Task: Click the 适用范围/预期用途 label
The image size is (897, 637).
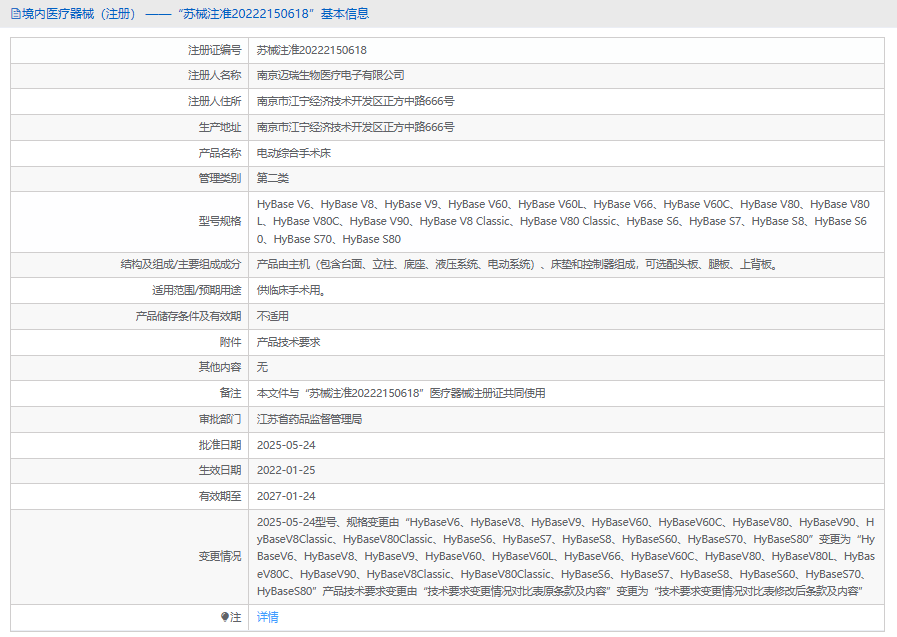Action: (x=196, y=290)
